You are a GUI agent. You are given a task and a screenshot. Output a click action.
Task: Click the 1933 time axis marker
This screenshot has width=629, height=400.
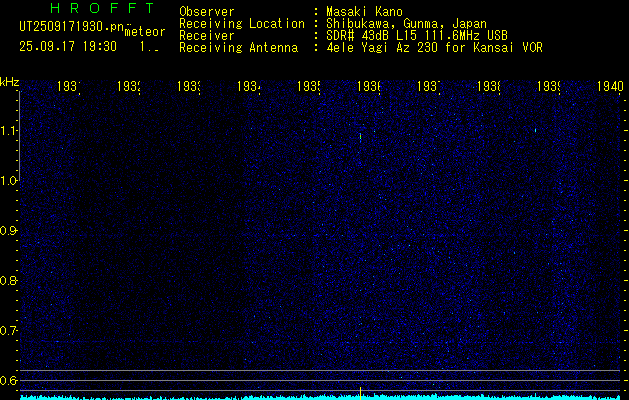(189, 87)
